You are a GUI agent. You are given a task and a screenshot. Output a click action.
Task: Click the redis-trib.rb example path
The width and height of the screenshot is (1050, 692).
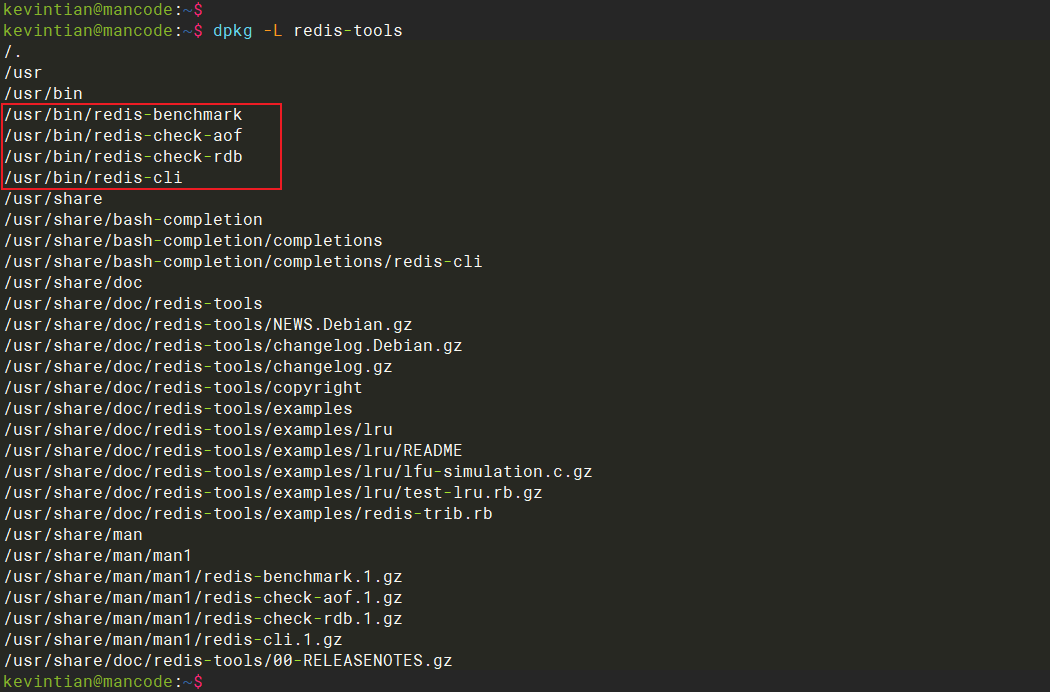(x=248, y=514)
